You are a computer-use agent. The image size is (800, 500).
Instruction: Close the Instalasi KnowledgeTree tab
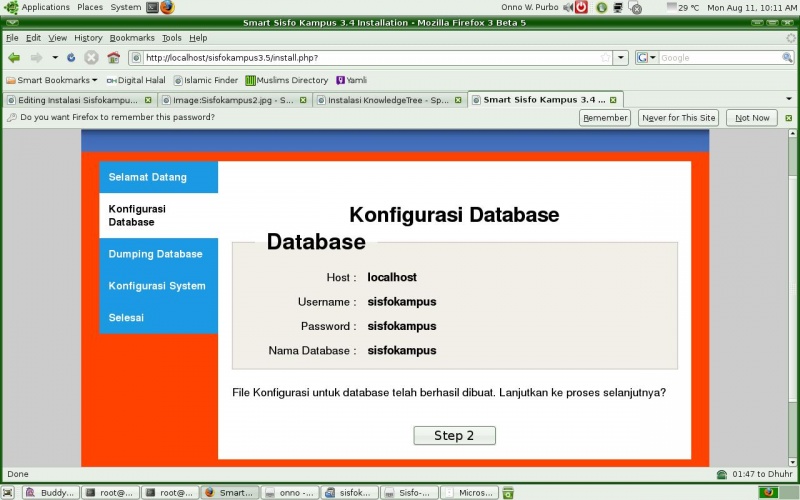(458, 100)
